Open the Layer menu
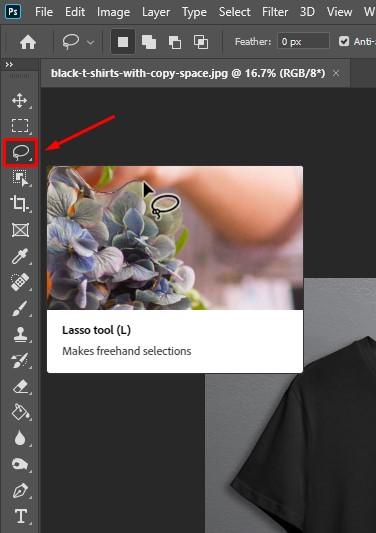Image resolution: width=376 pixels, height=533 pixels. point(156,12)
